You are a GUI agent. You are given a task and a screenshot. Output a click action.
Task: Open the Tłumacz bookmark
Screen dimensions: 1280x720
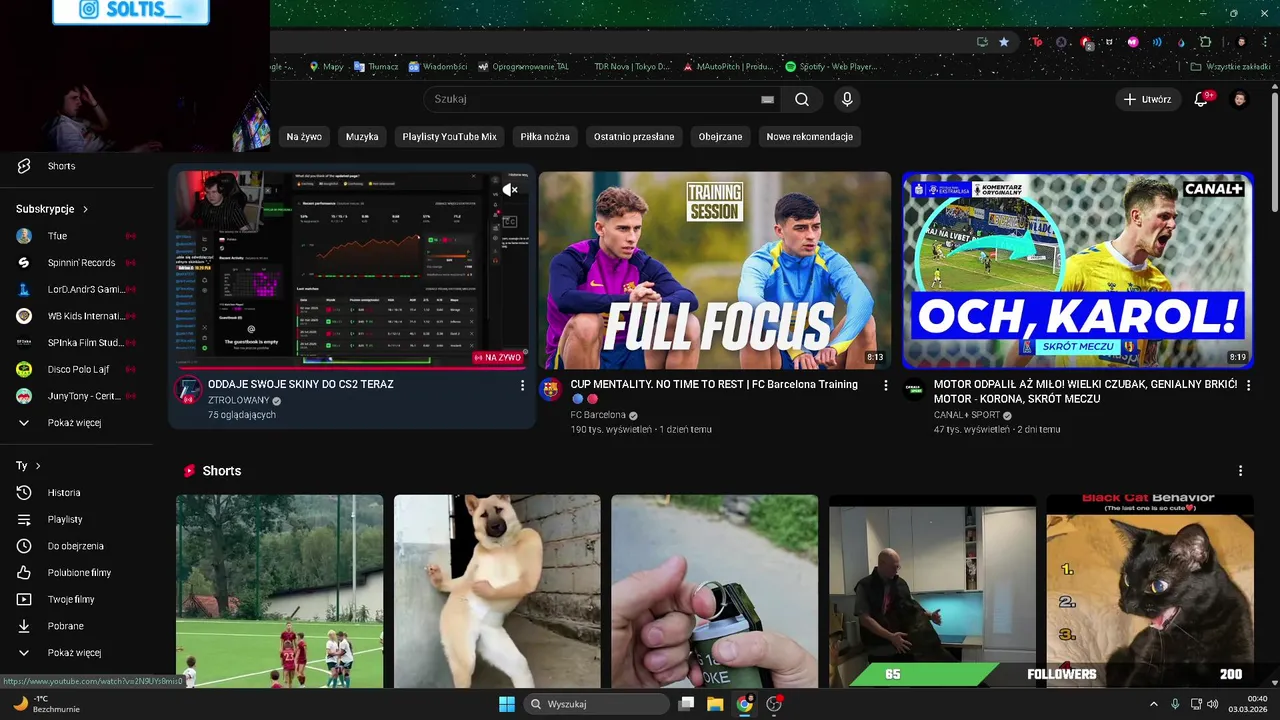376,67
